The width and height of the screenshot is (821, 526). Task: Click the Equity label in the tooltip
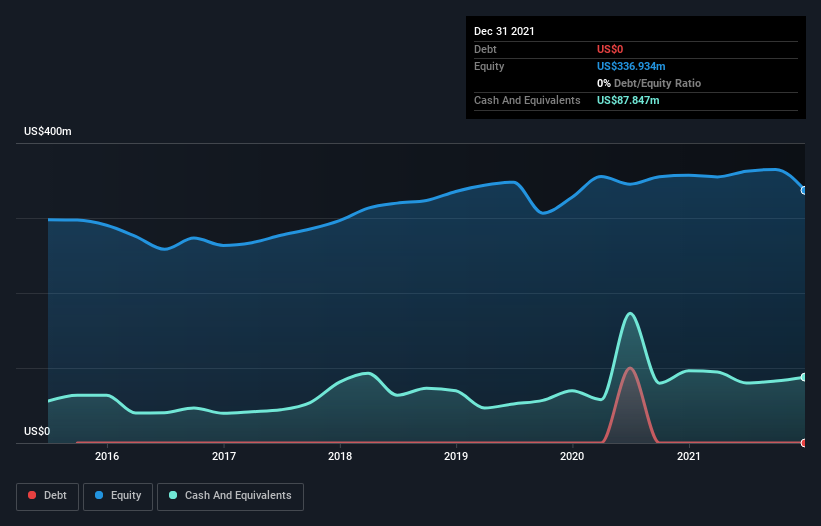click(489, 66)
